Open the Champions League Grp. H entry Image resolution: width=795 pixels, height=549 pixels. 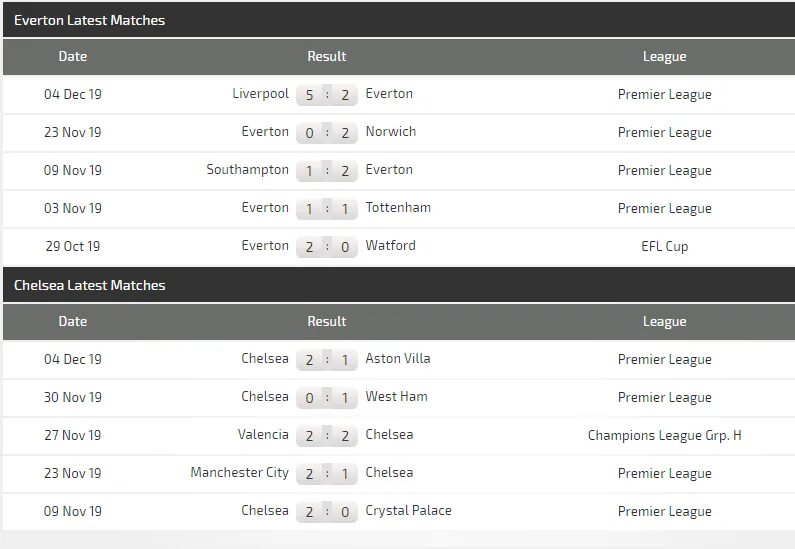(x=664, y=435)
